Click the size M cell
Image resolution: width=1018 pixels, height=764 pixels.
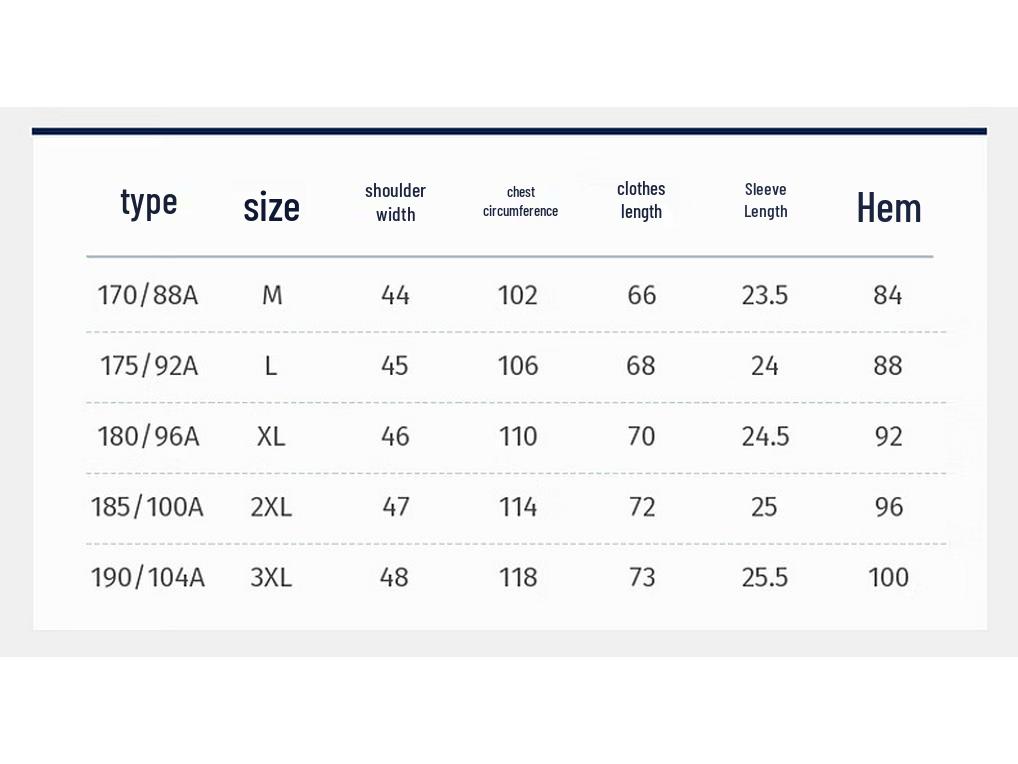pos(272,295)
